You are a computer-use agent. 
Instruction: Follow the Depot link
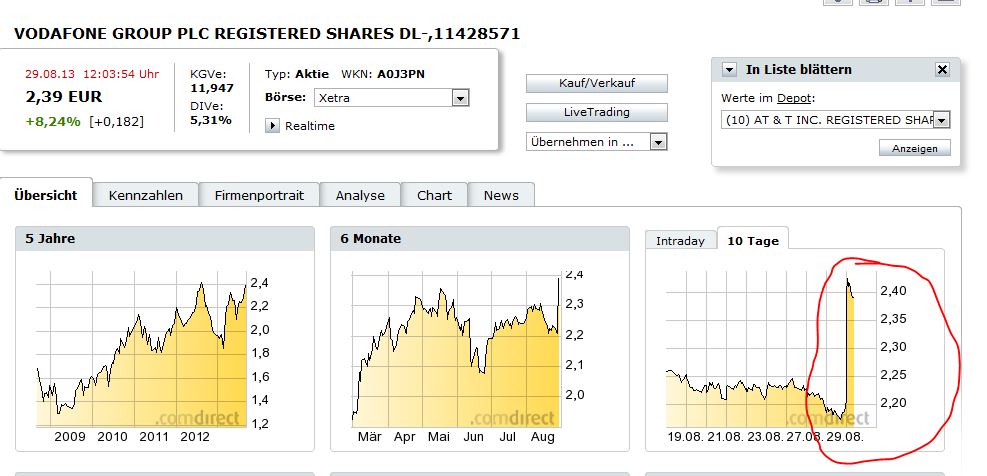pos(795,98)
